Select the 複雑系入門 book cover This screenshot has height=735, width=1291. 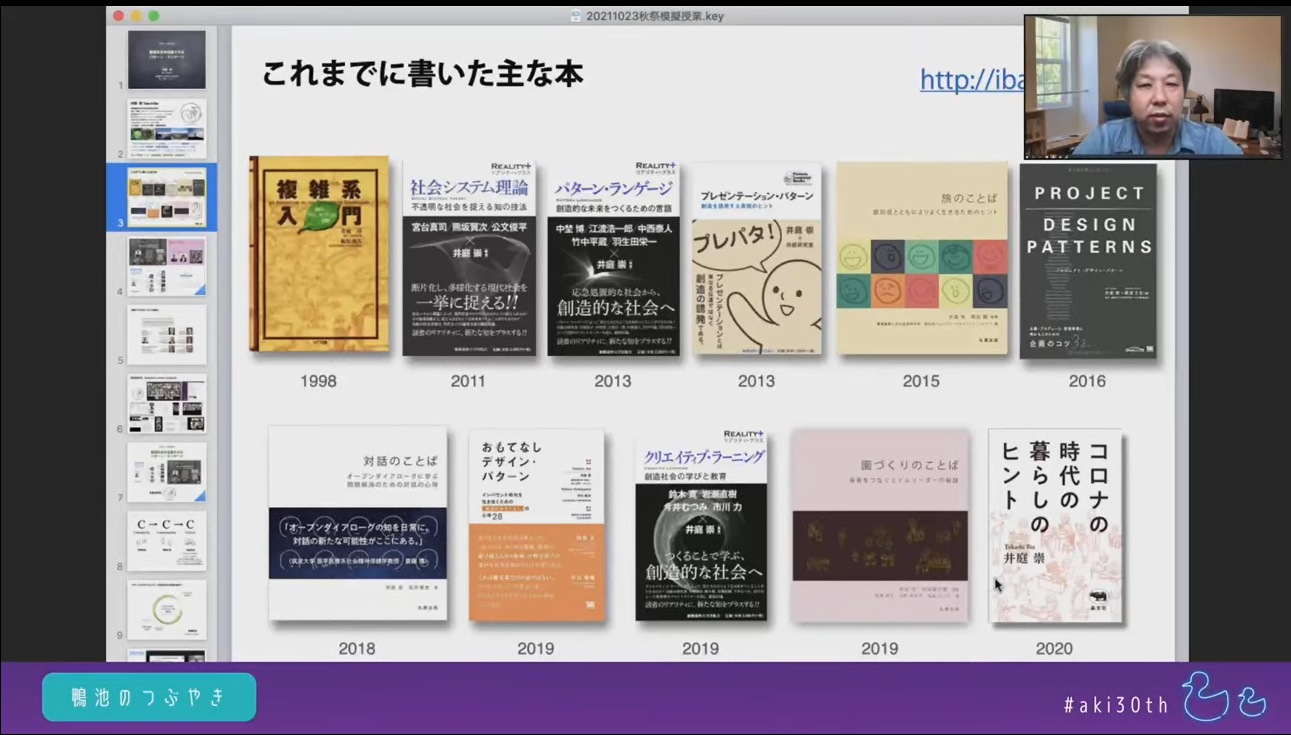[319, 254]
